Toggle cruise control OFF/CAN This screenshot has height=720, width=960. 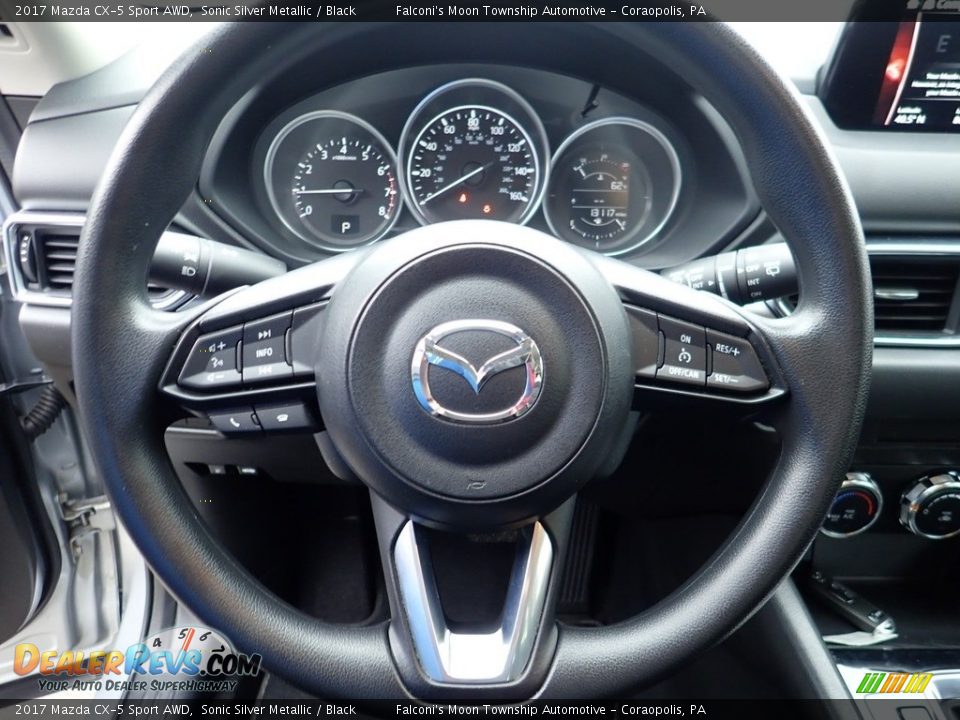[684, 372]
